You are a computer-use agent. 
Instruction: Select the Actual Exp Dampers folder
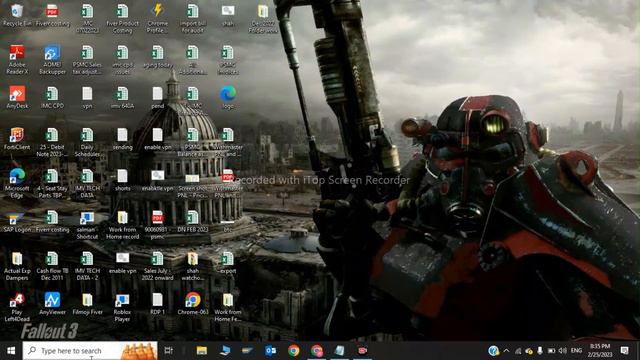(17, 266)
